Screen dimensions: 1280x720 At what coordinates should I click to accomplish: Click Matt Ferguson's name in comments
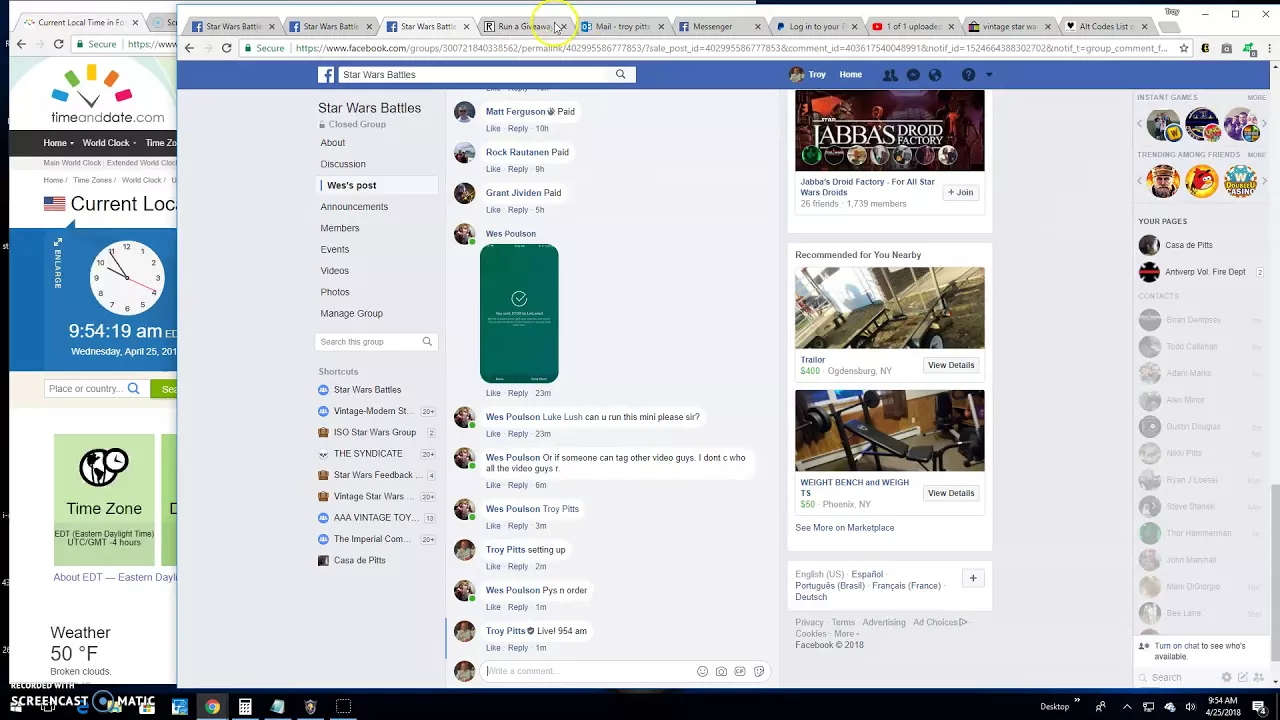click(x=515, y=112)
